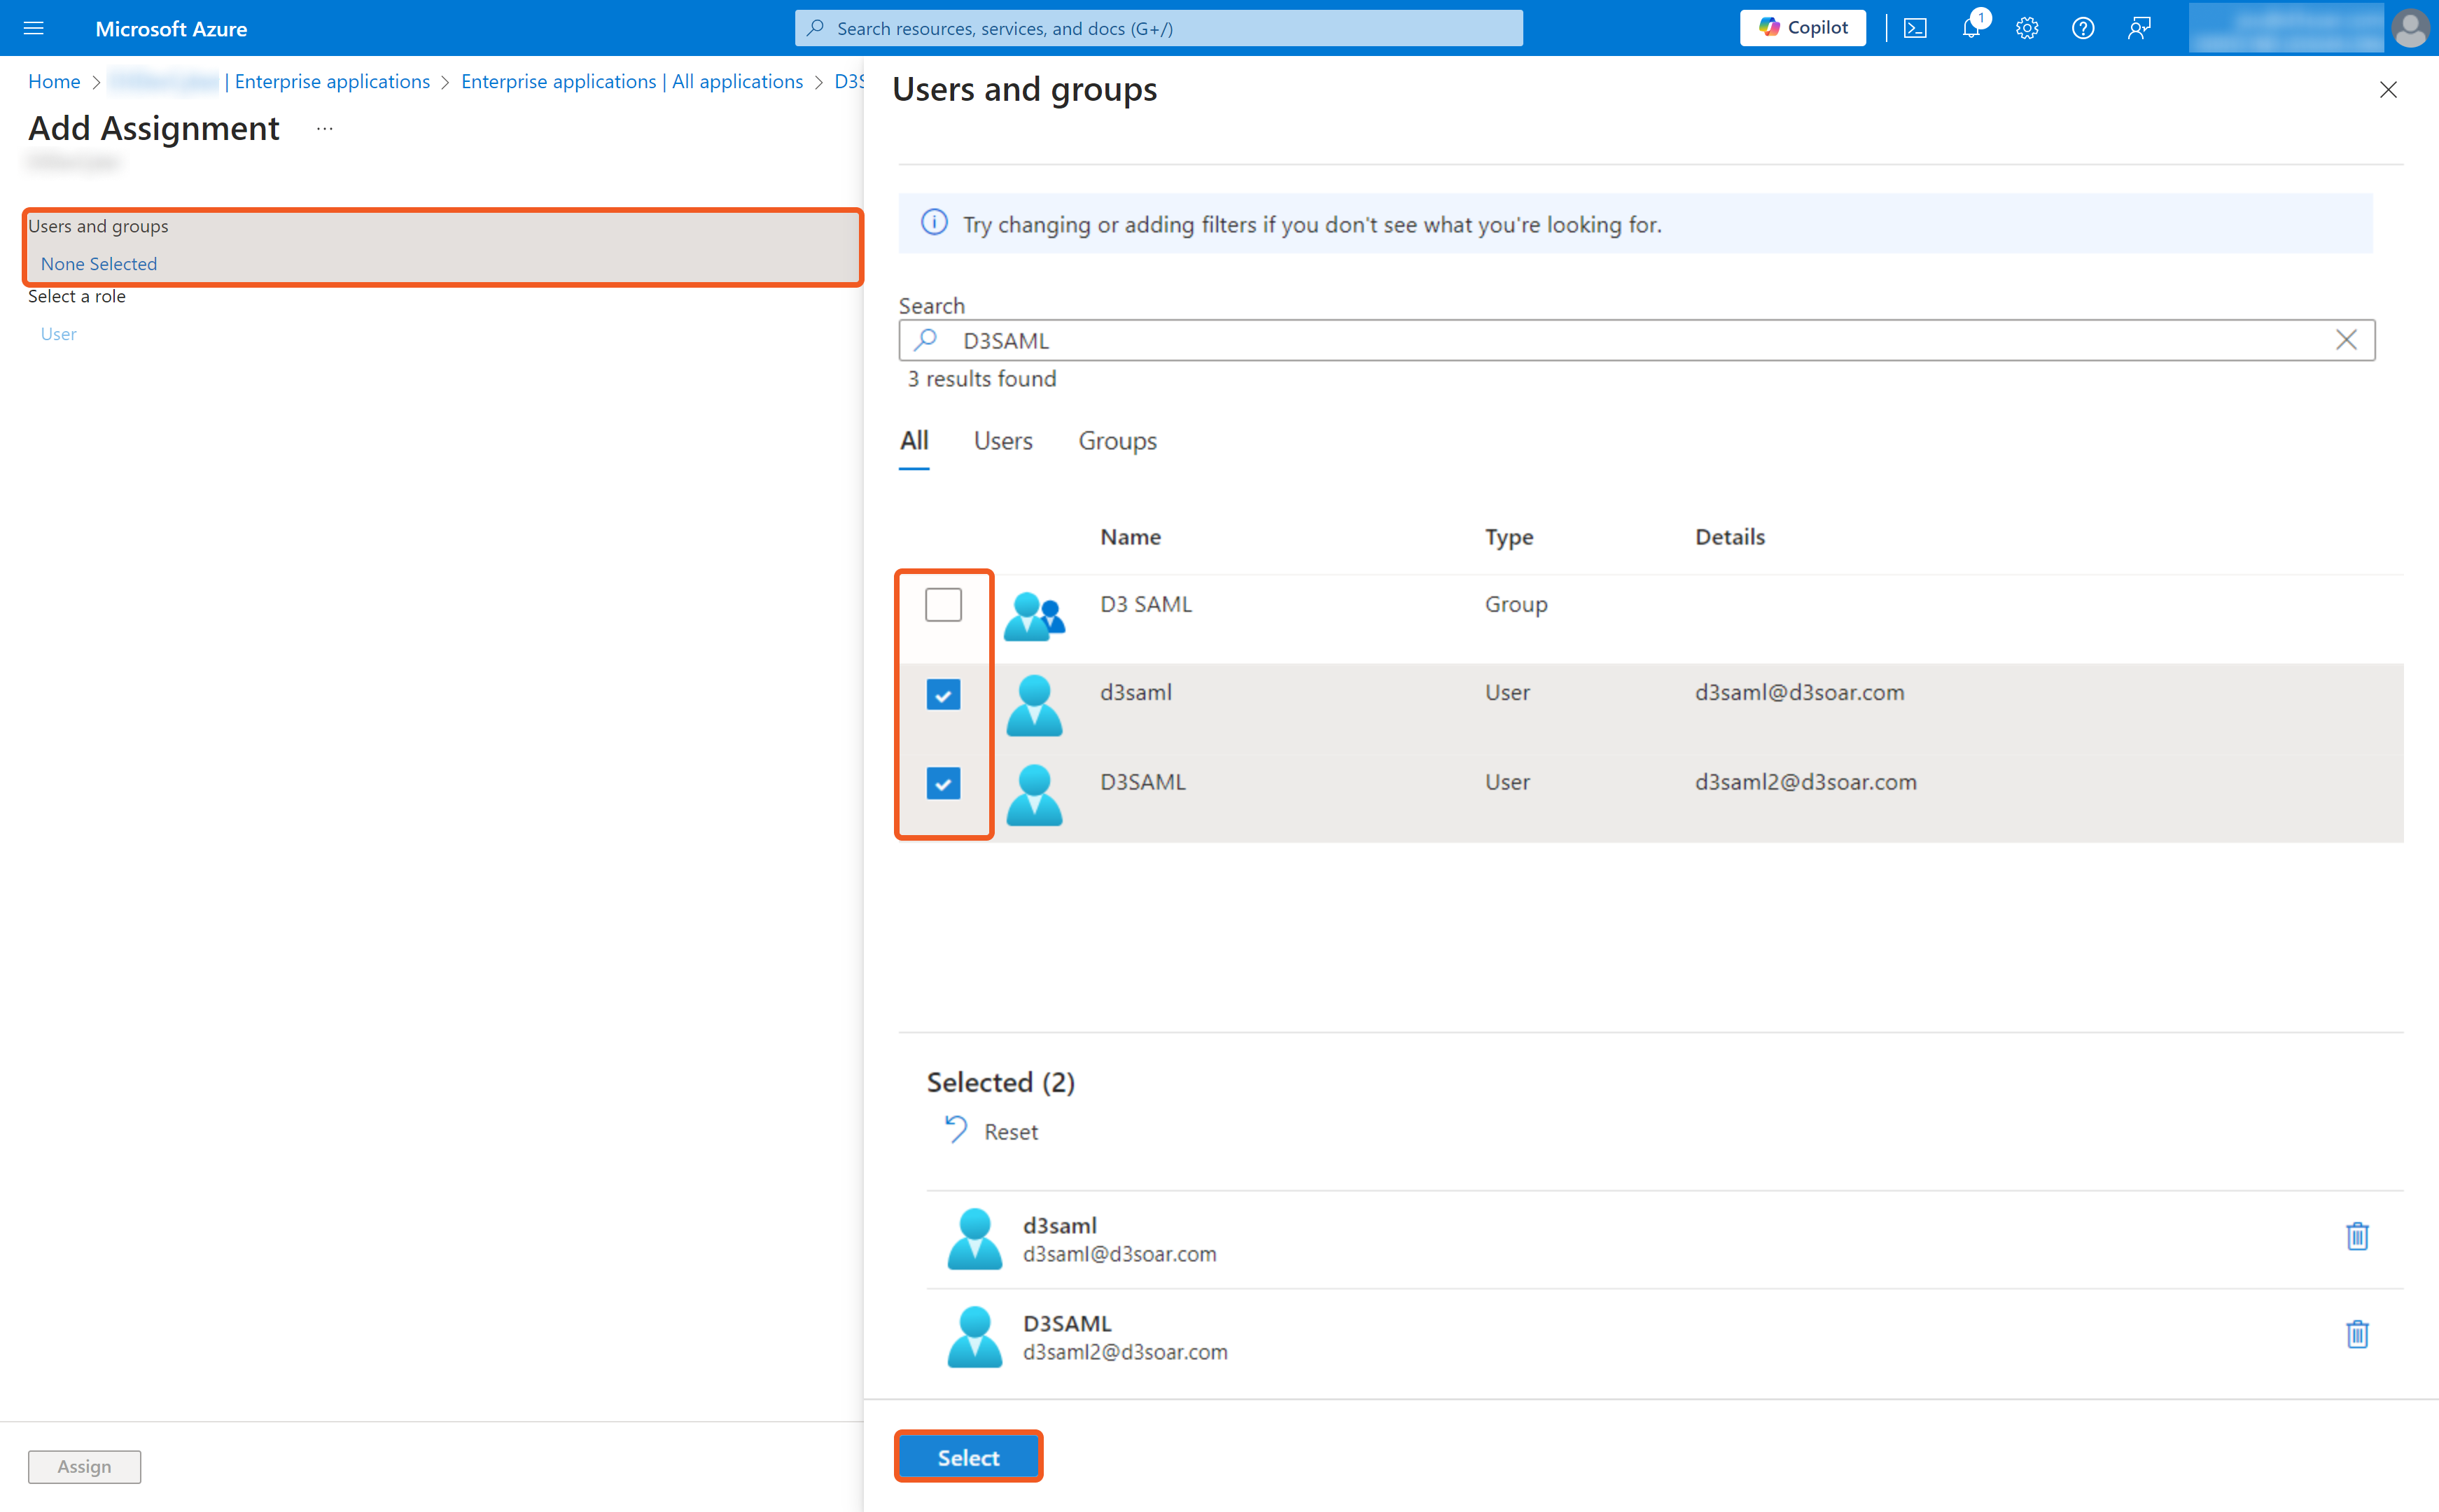Open the ellipsis menu beside Add Assignment
This screenshot has height=1512, width=2439.
[x=324, y=128]
